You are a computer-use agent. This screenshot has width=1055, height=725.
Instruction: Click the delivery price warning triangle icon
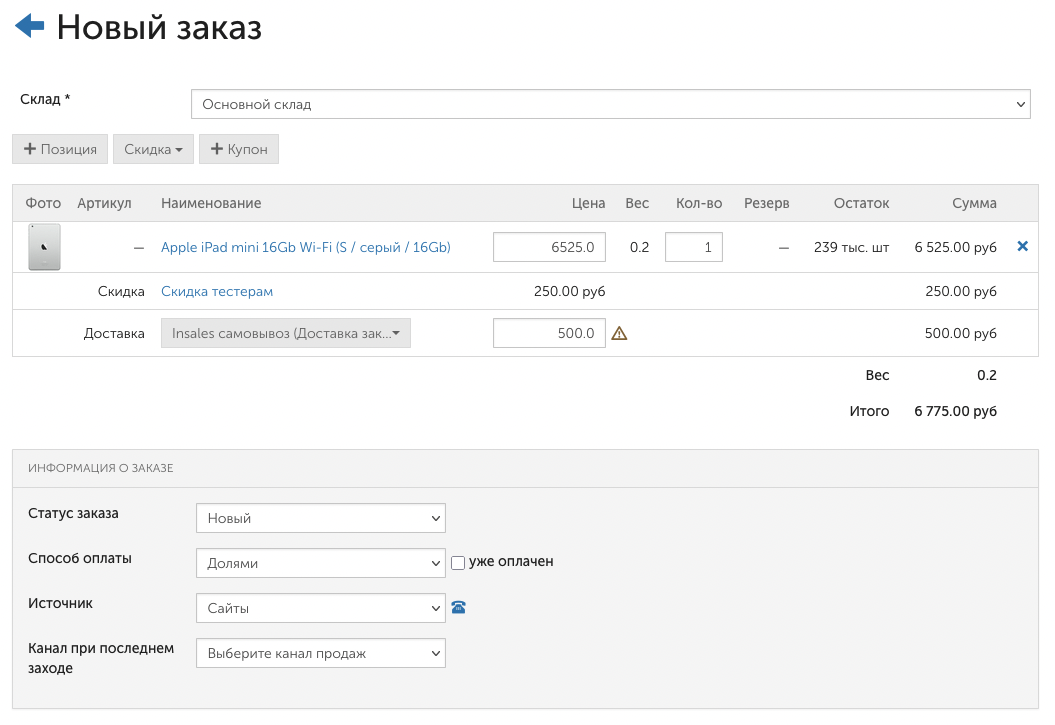619,334
